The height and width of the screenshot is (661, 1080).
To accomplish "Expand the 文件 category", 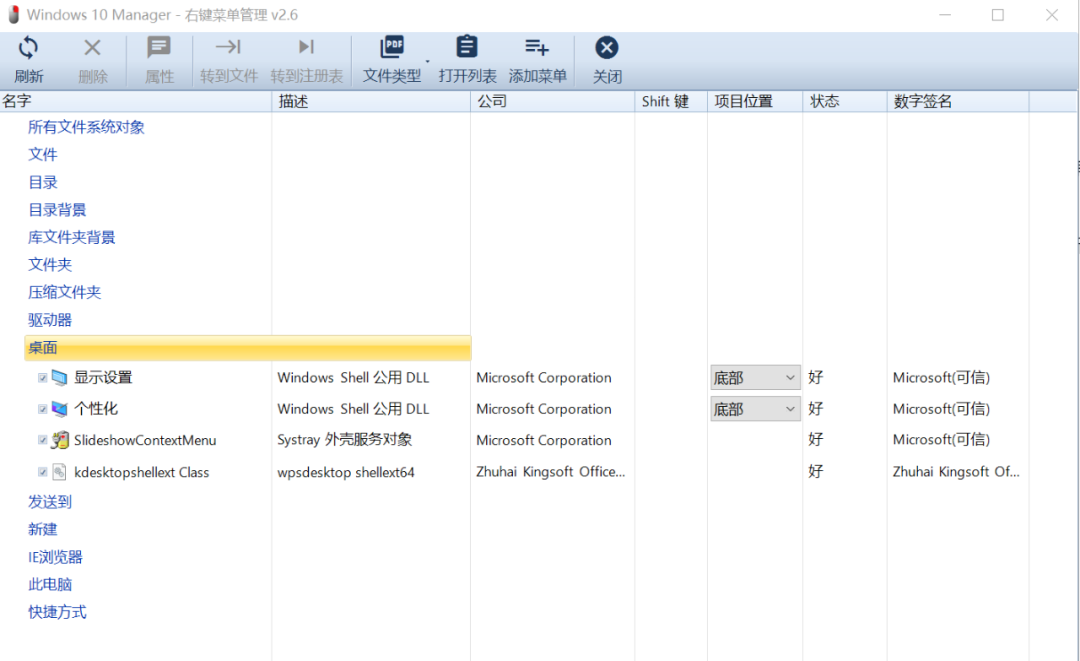I will pyautogui.click(x=43, y=155).
